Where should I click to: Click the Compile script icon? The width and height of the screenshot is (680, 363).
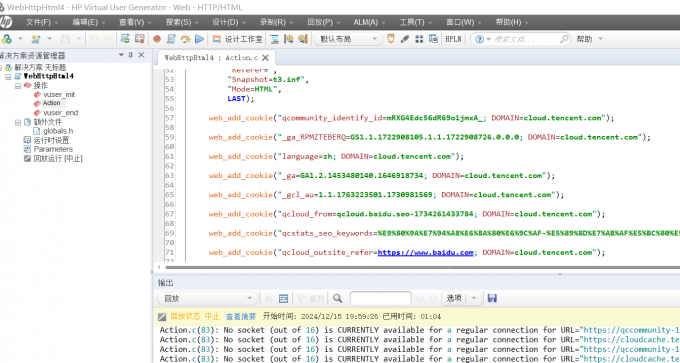[x=171, y=39]
